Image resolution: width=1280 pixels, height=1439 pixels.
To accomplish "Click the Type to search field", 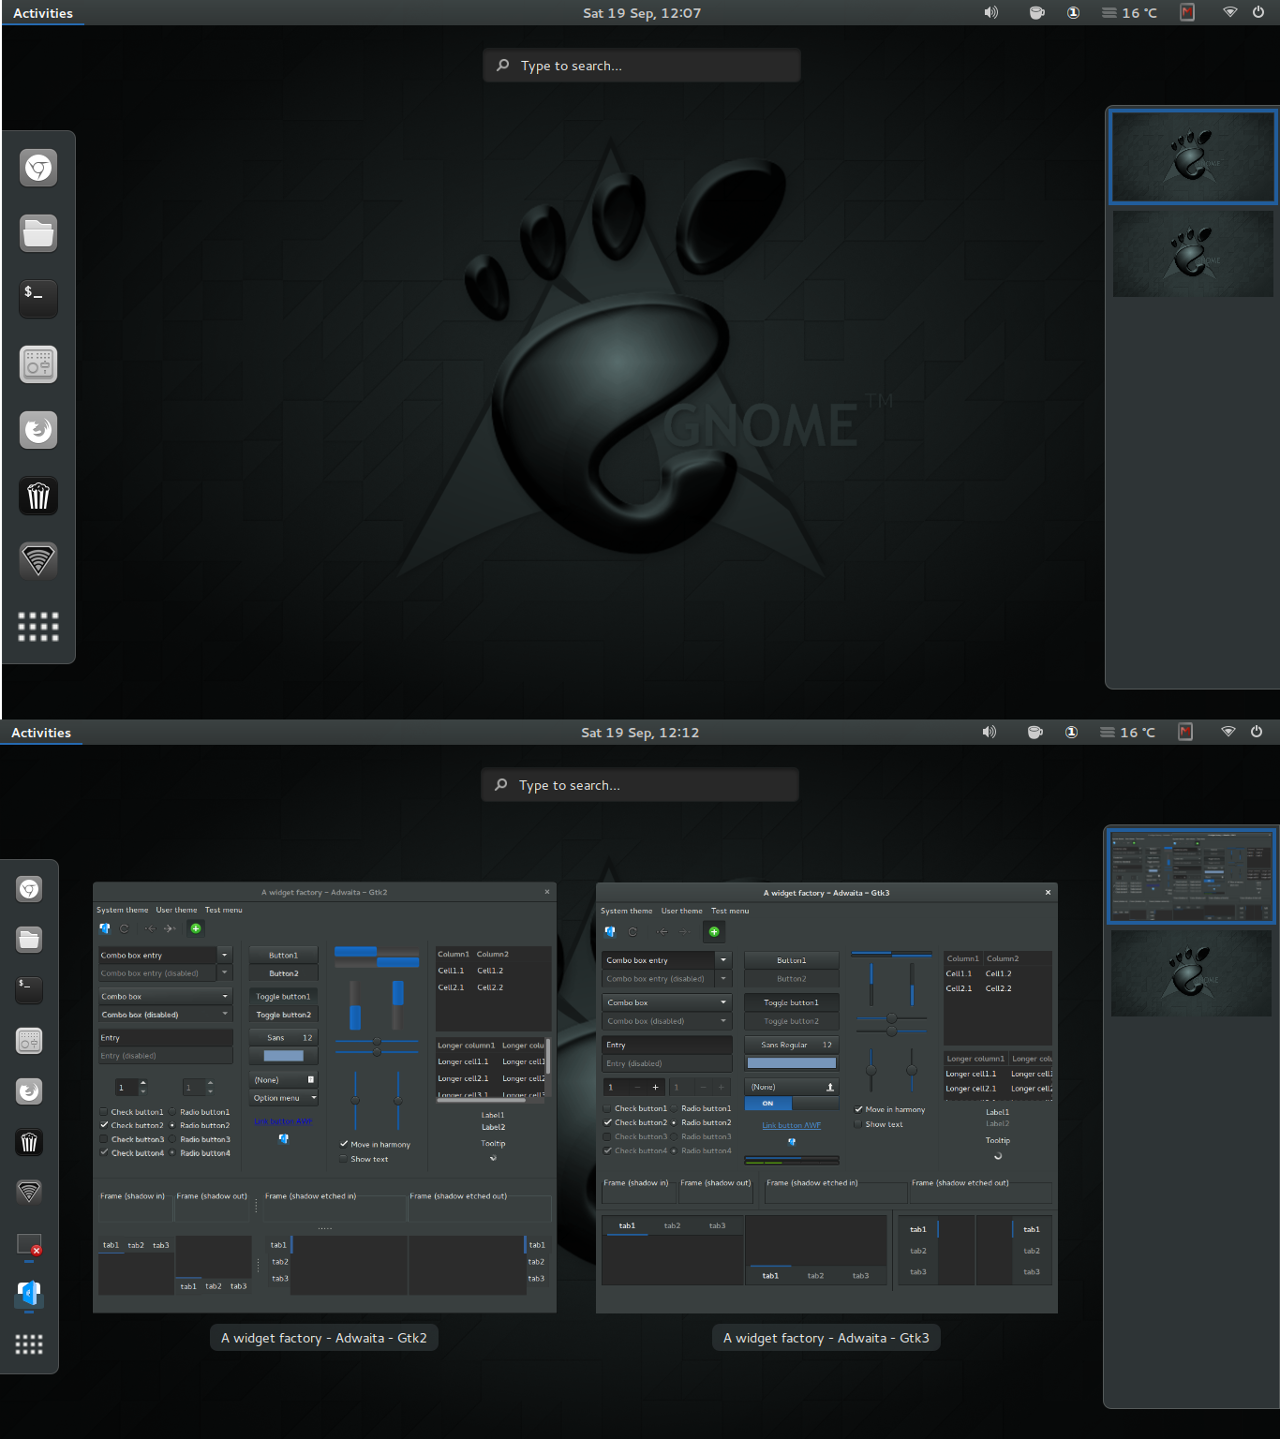I will (x=640, y=65).
